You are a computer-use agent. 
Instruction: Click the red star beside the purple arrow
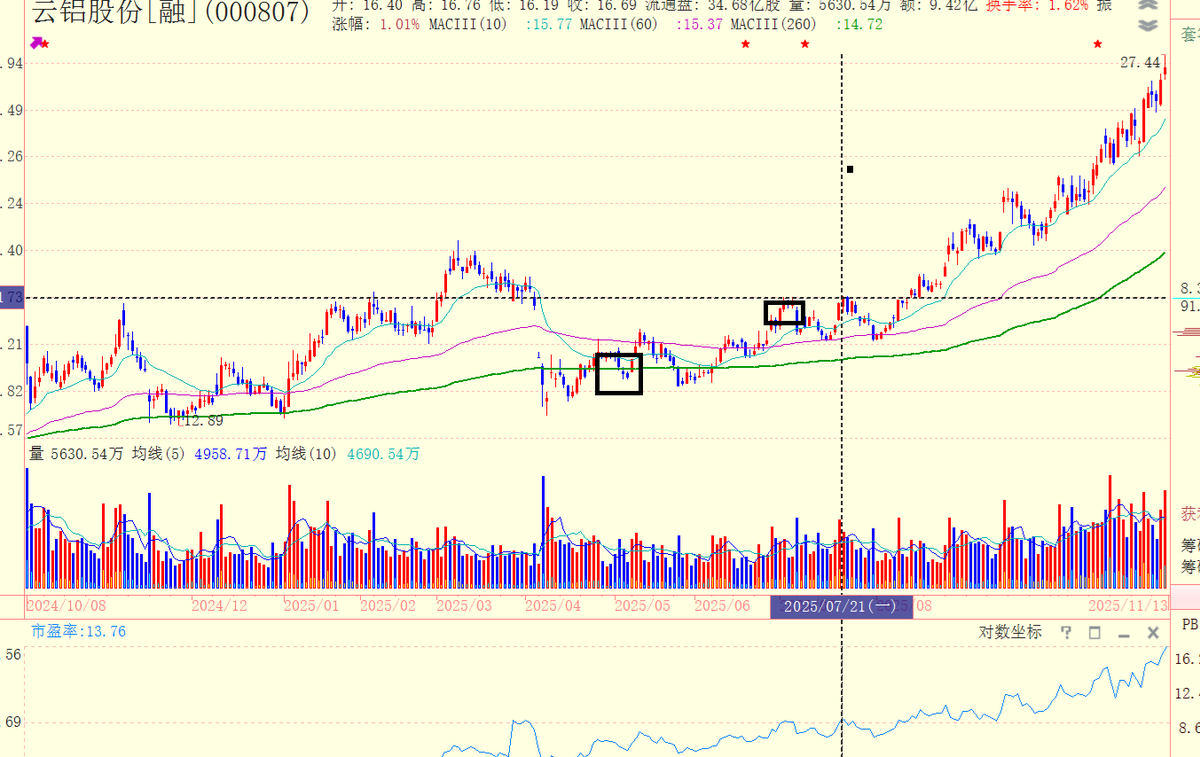(45, 44)
